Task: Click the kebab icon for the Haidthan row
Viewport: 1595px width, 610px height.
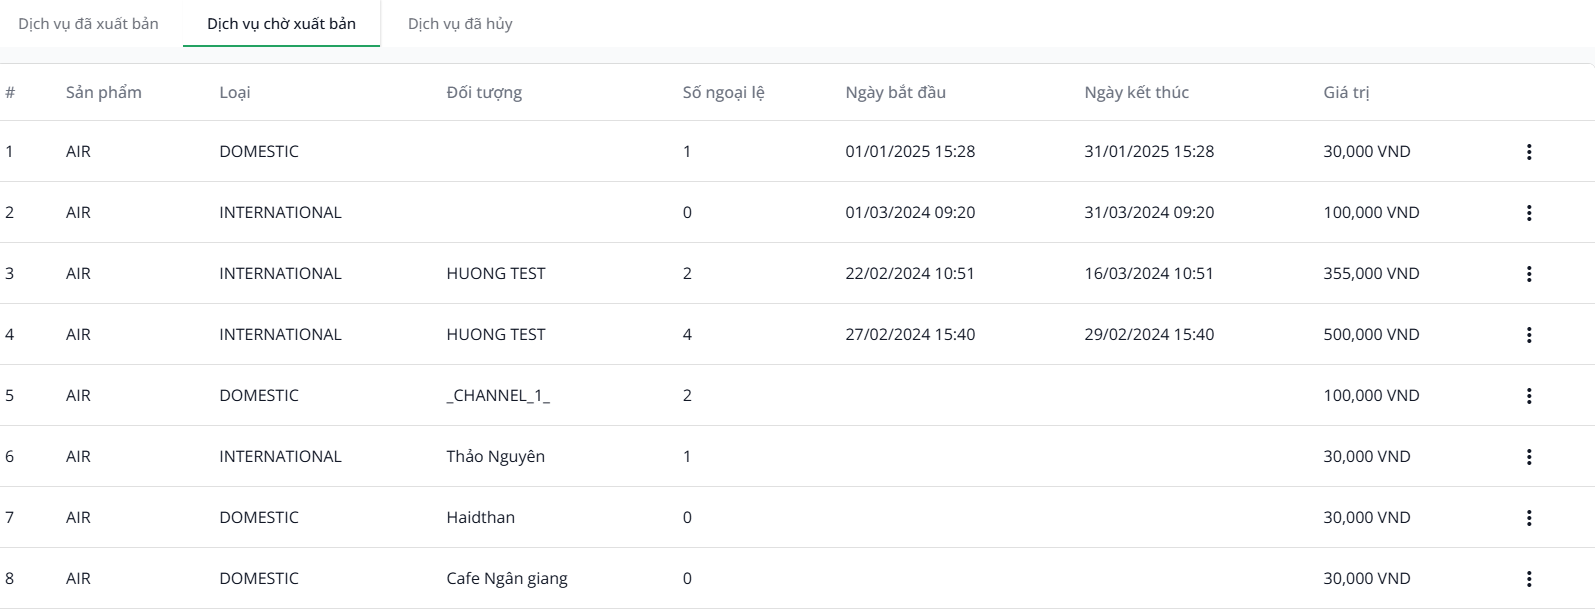Action: pos(1528,518)
